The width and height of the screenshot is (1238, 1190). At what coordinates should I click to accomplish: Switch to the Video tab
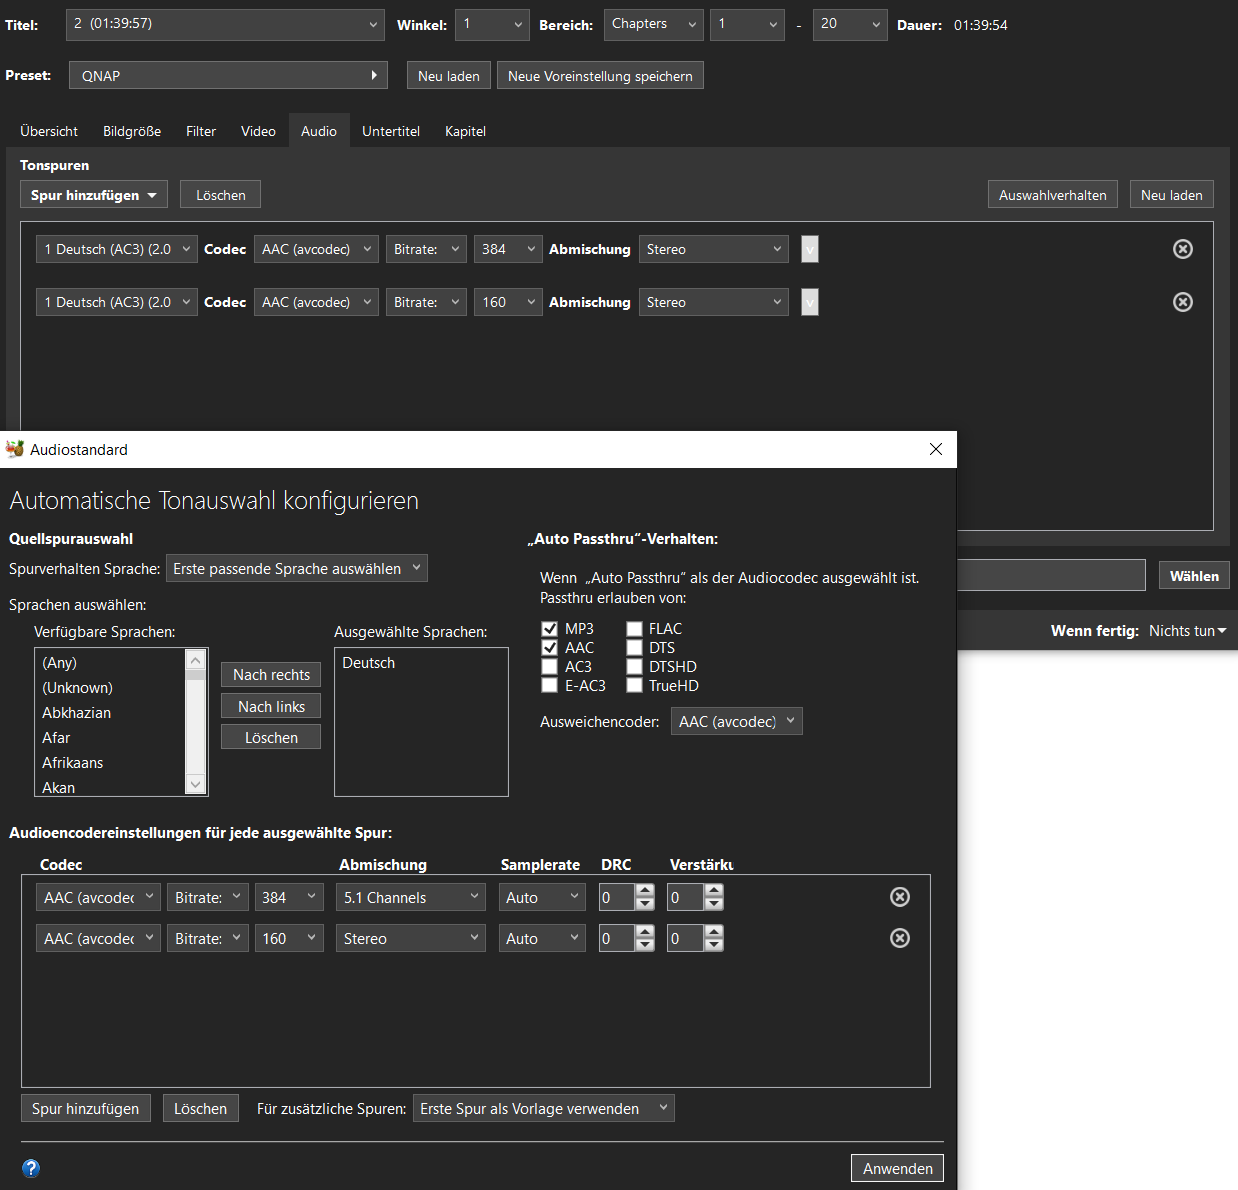click(x=258, y=131)
